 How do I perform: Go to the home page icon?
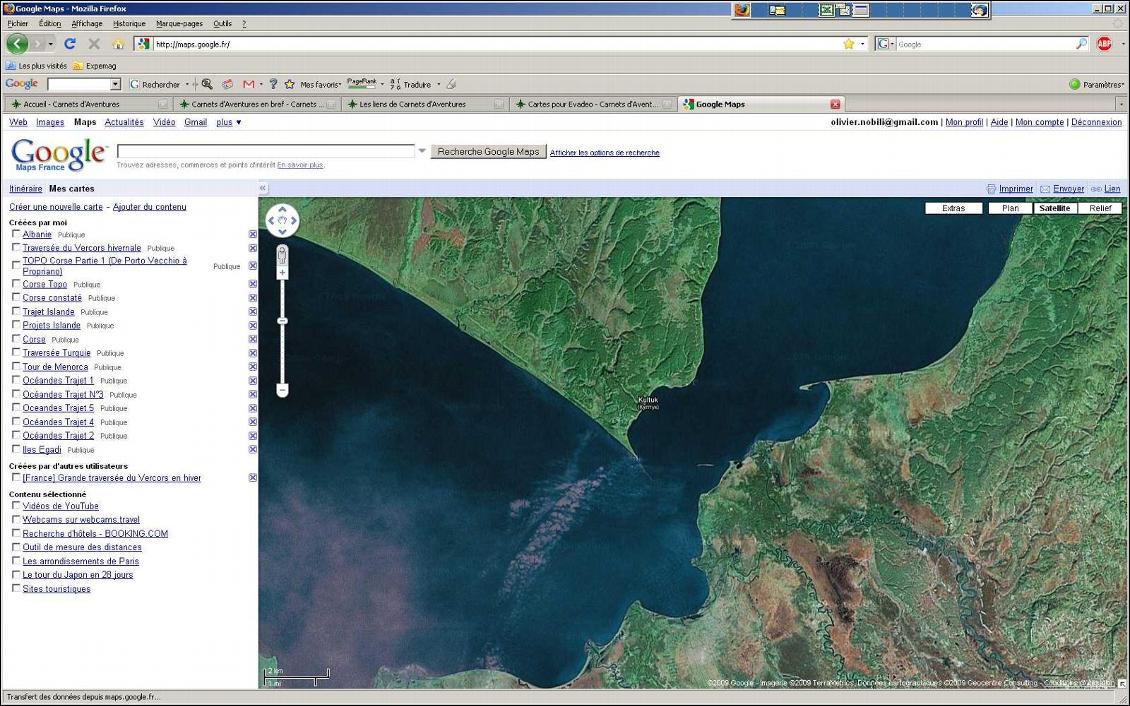tap(118, 44)
